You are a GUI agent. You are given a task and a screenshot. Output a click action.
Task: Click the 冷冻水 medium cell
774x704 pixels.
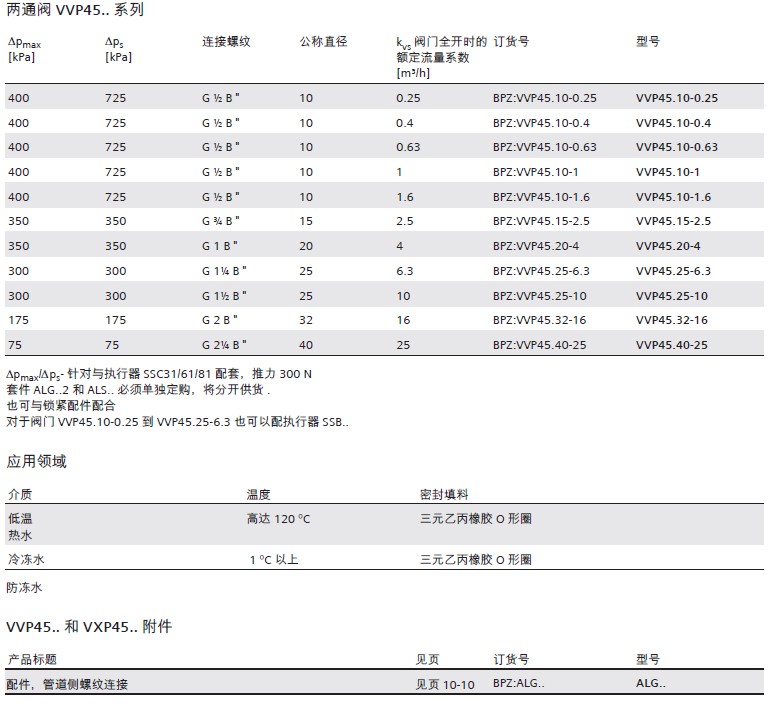pyautogui.click(x=26, y=560)
